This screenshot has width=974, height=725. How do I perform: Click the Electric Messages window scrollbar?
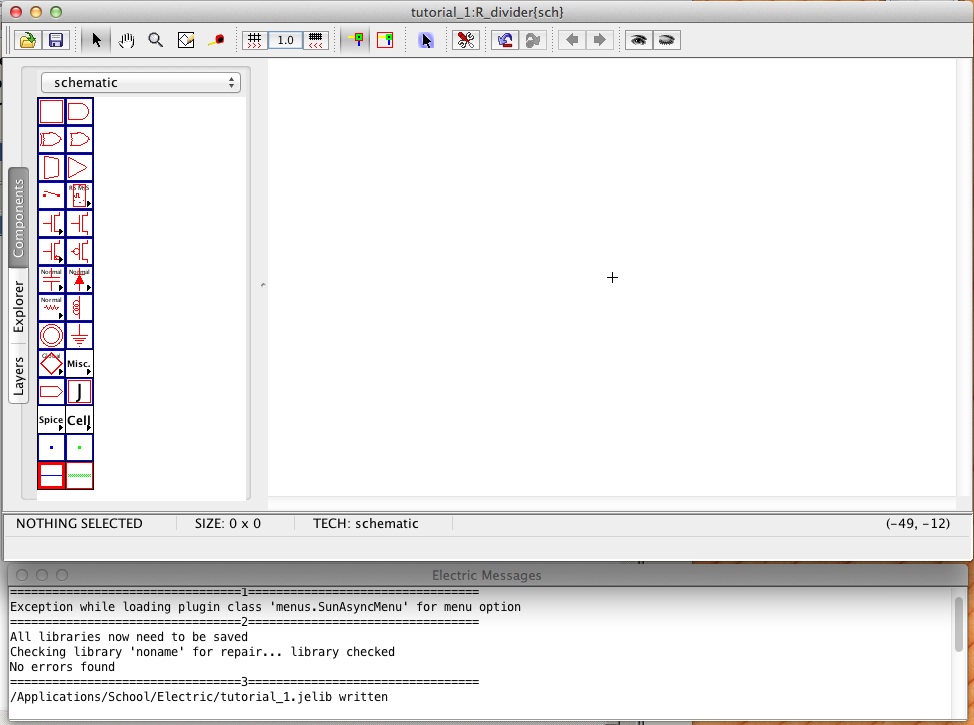tap(959, 625)
